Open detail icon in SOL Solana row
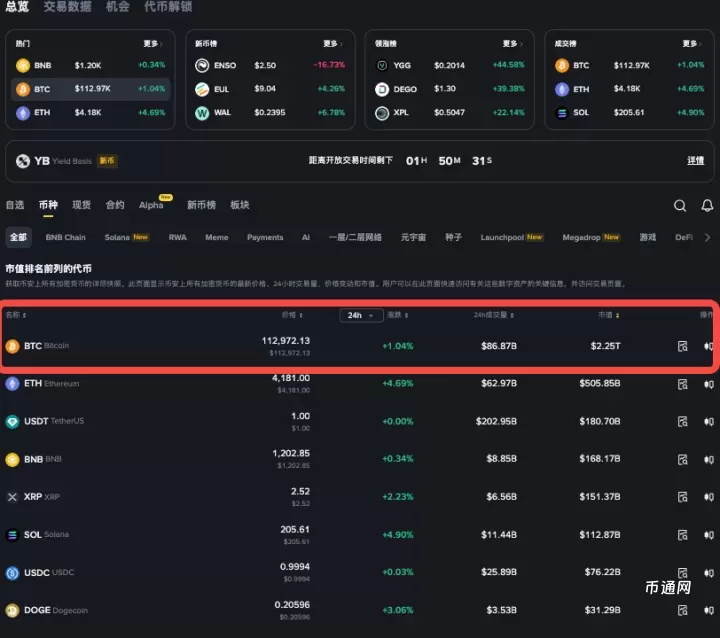720x638 pixels. click(683, 535)
